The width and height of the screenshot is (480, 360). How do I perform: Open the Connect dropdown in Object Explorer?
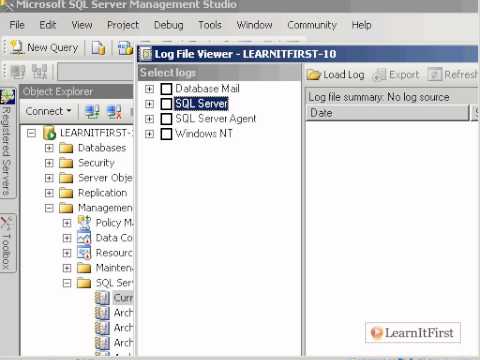pyautogui.click(x=48, y=111)
